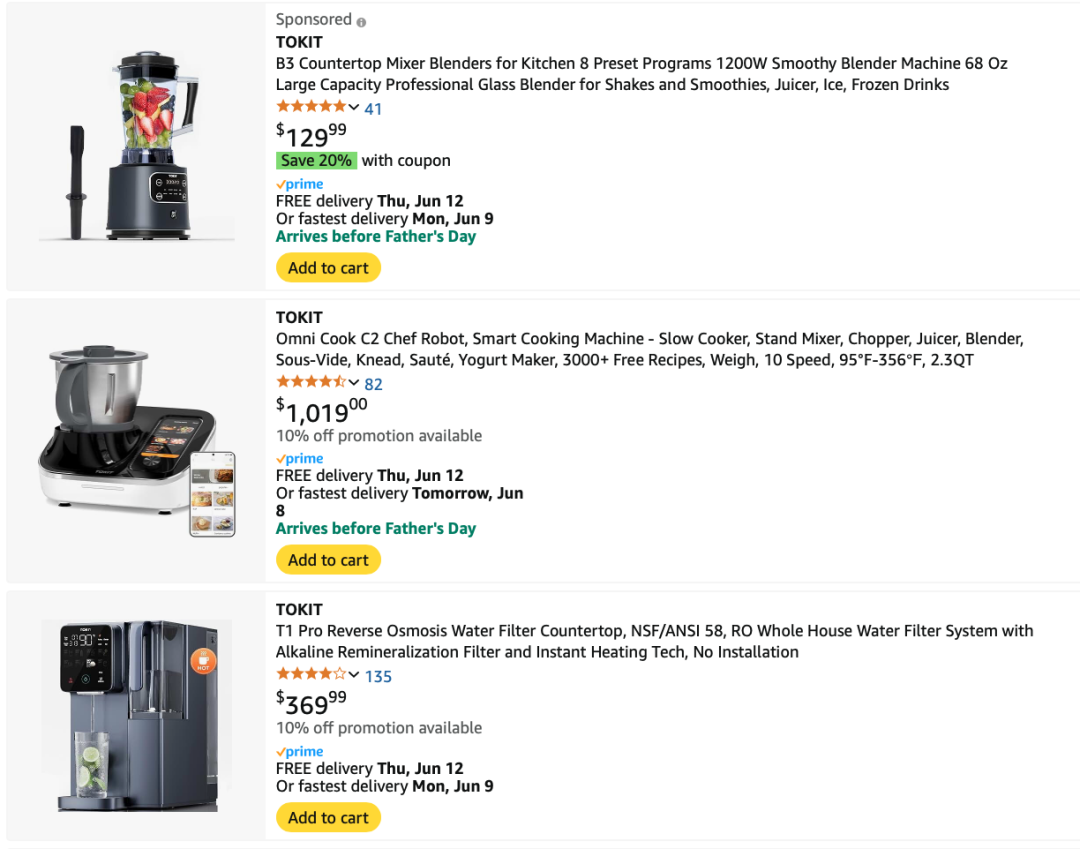Open the T1 Pro water filter image

coord(136,715)
